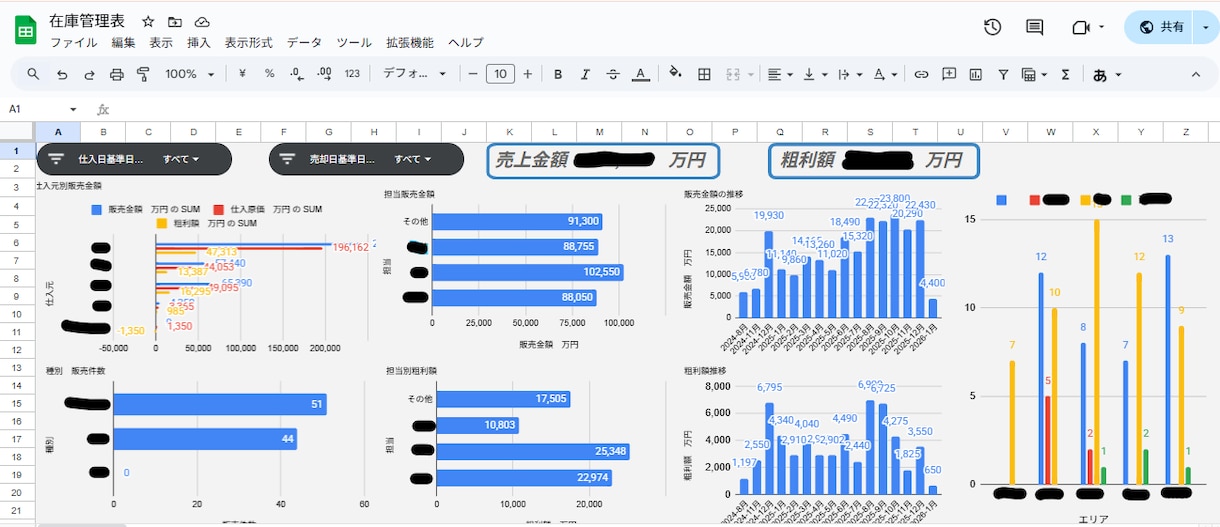Screen dimensions: 1220x527
Task: Toggle italic formatting
Action: (x=585, y=74)
